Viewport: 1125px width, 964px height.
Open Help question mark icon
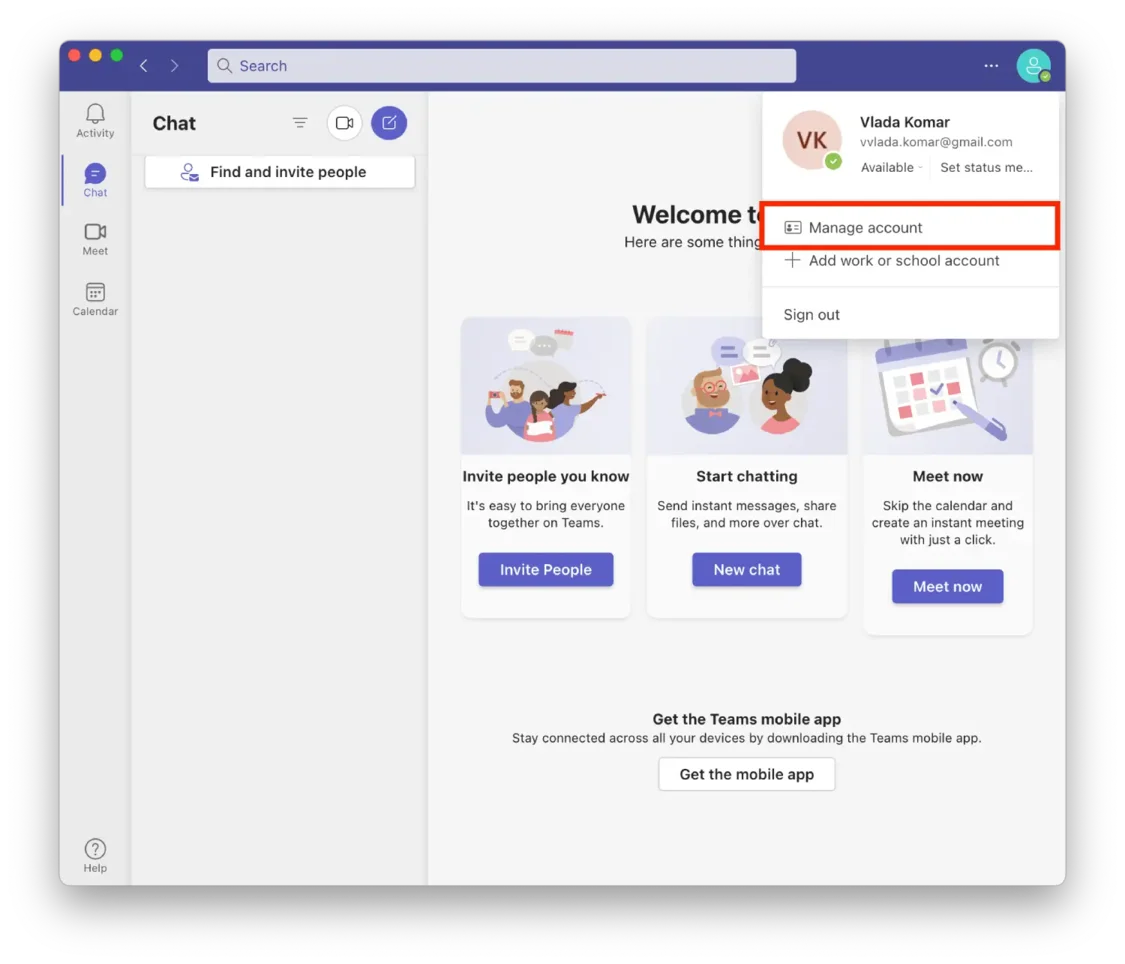[x=95, y=849]
